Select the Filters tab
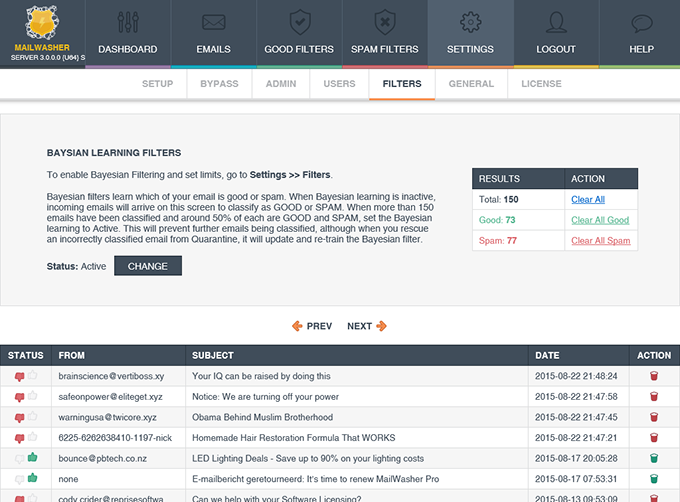Screen dimensions: 680x502 click(x=402, y=84)
